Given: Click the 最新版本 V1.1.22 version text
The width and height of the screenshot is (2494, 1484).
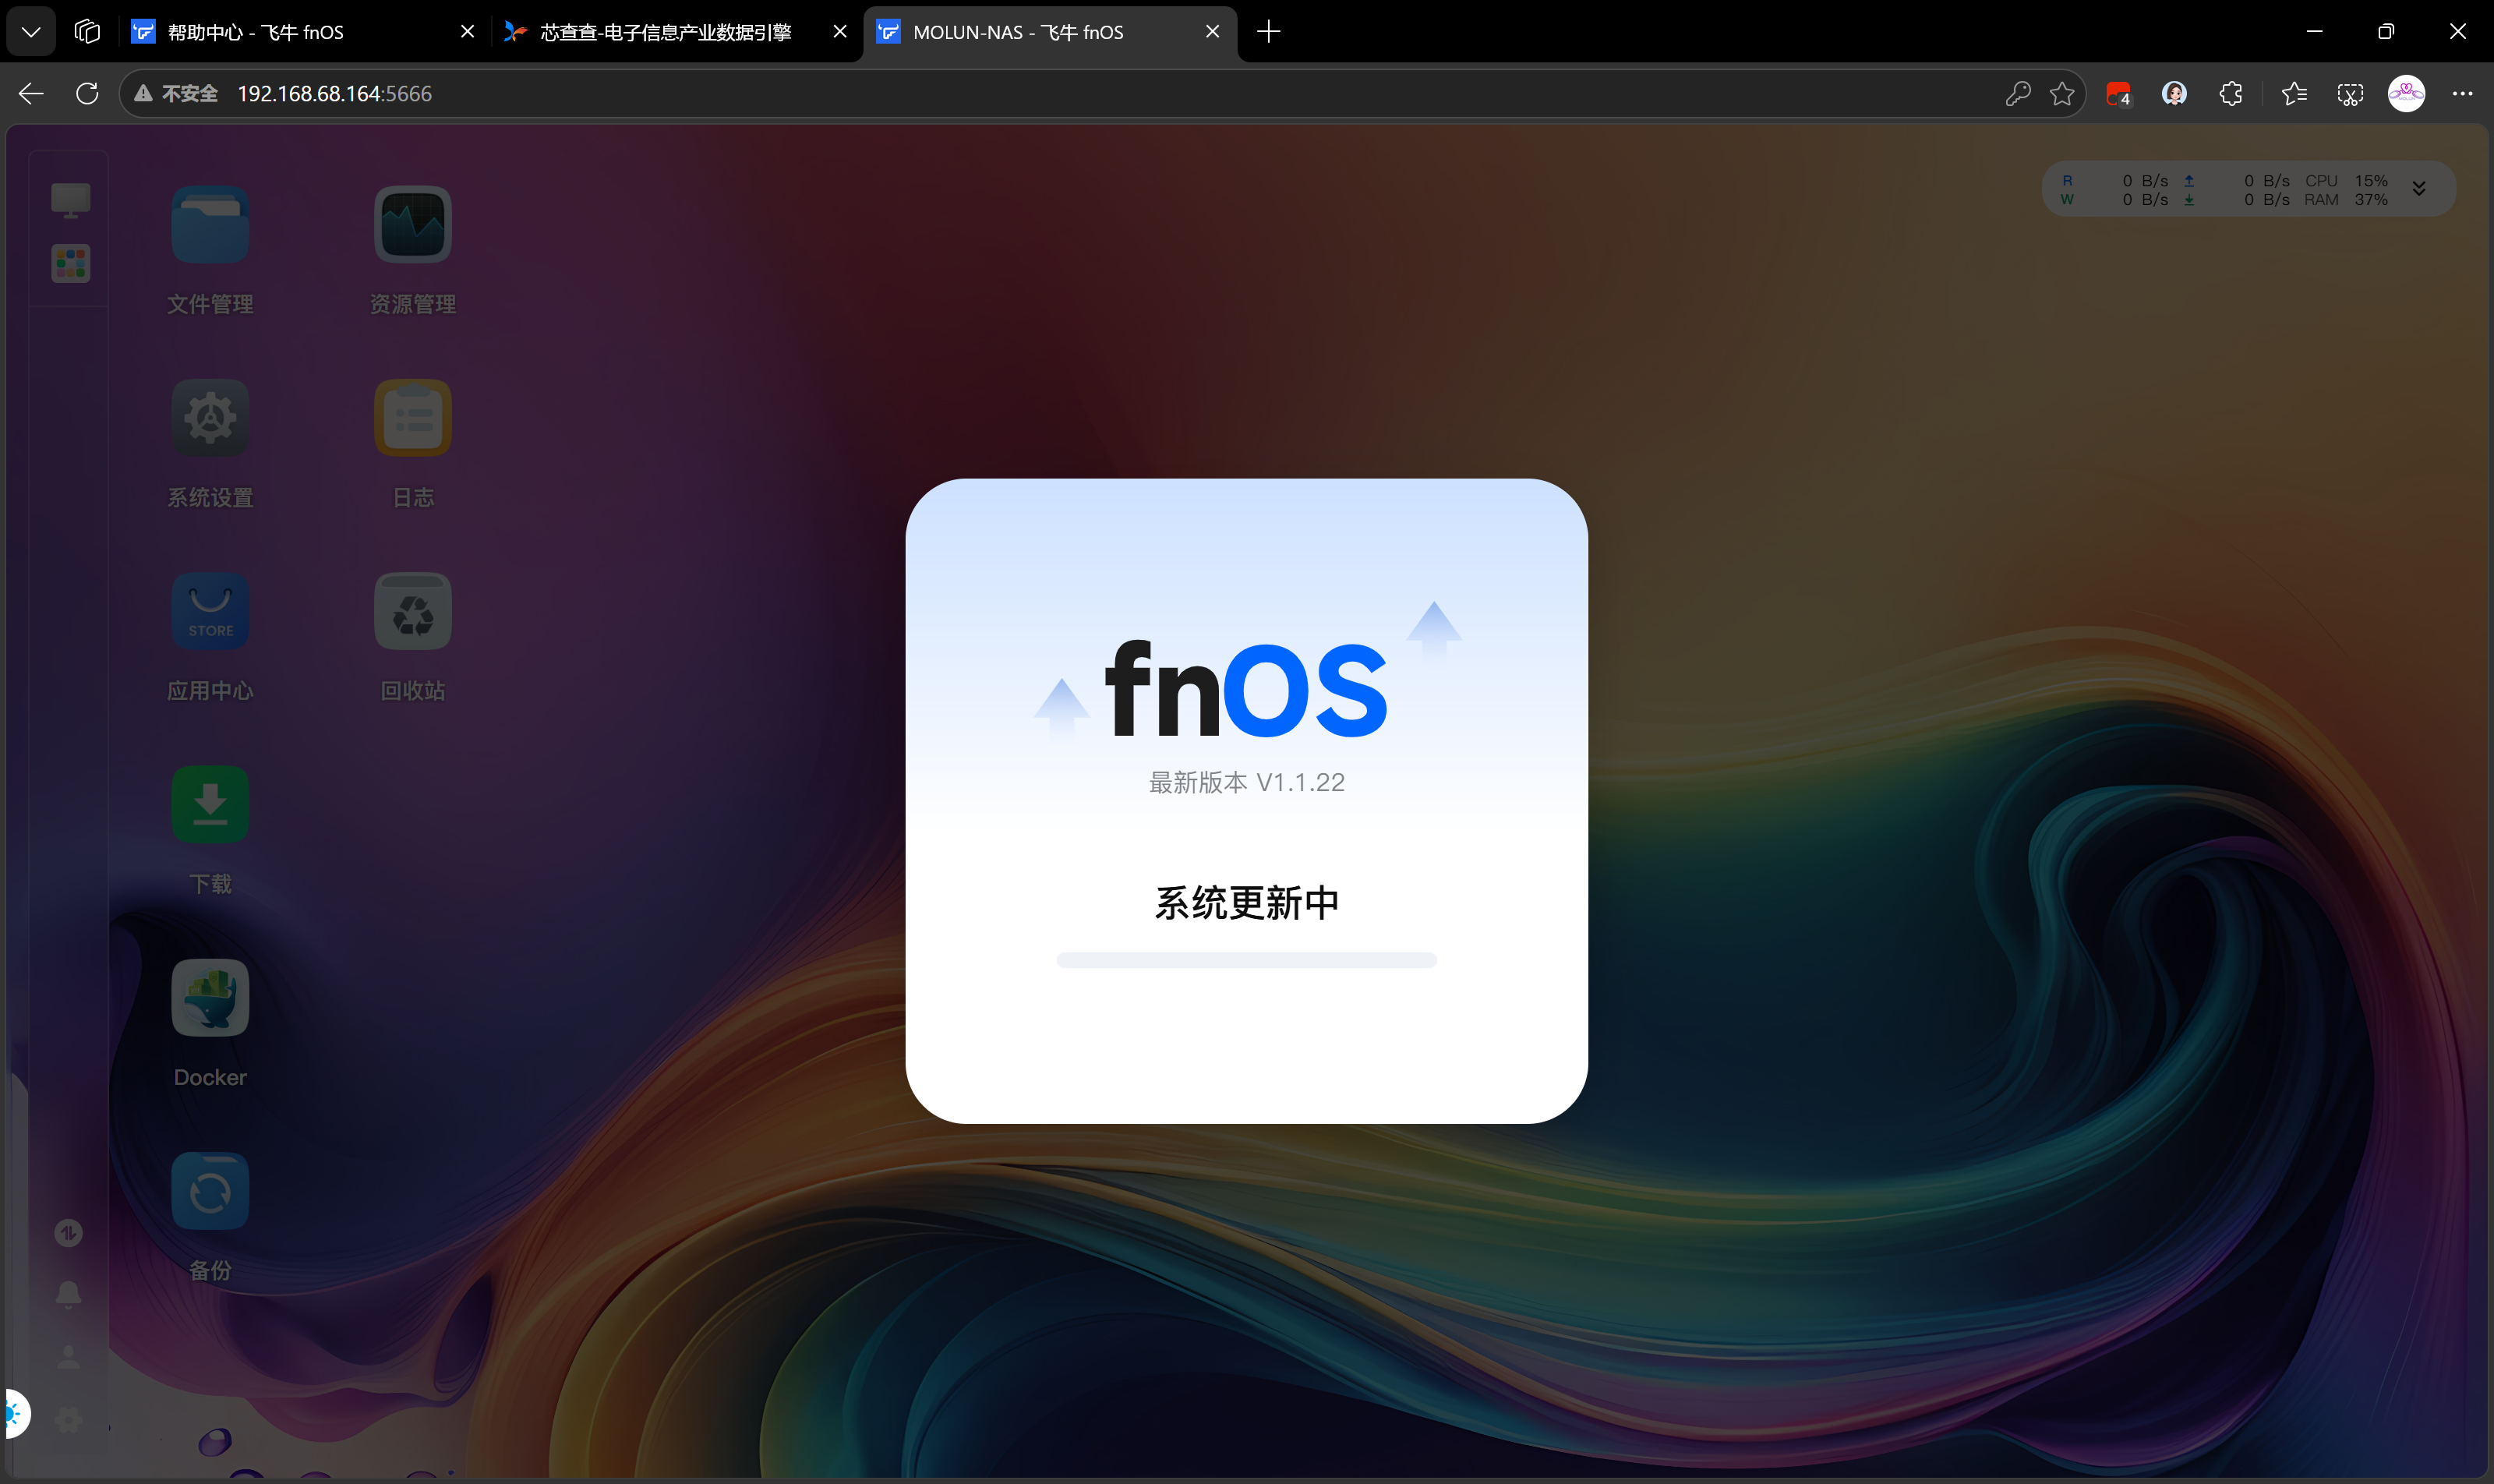Looking at the screenshot, I should pos(1246,782).
